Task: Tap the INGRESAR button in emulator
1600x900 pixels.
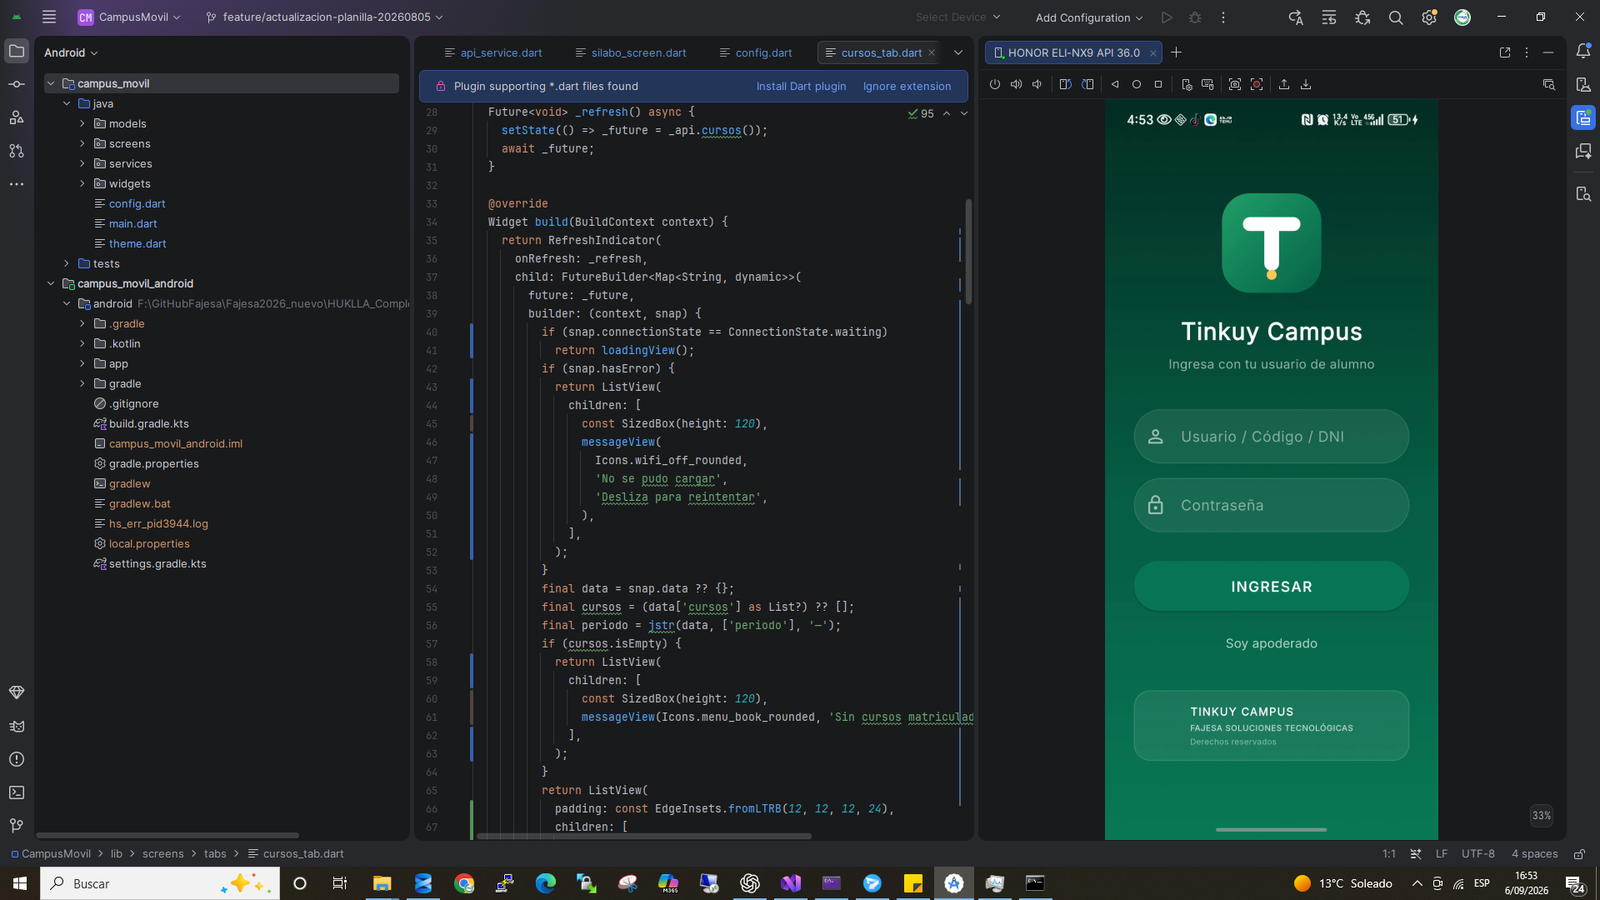Action: (x=1271, y=586)
